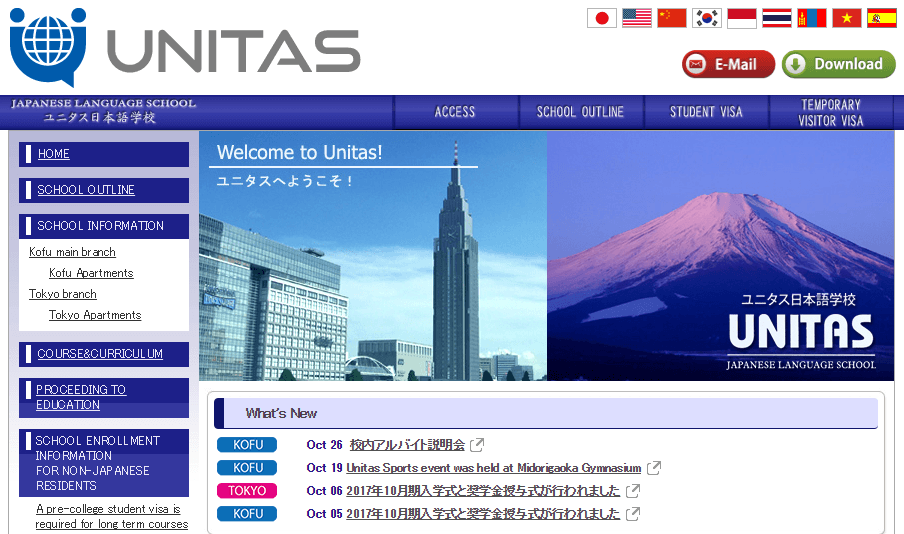Open the TEMPORARY VISITOR VISA menu item

pyautogui.click(x=830, y=112)
